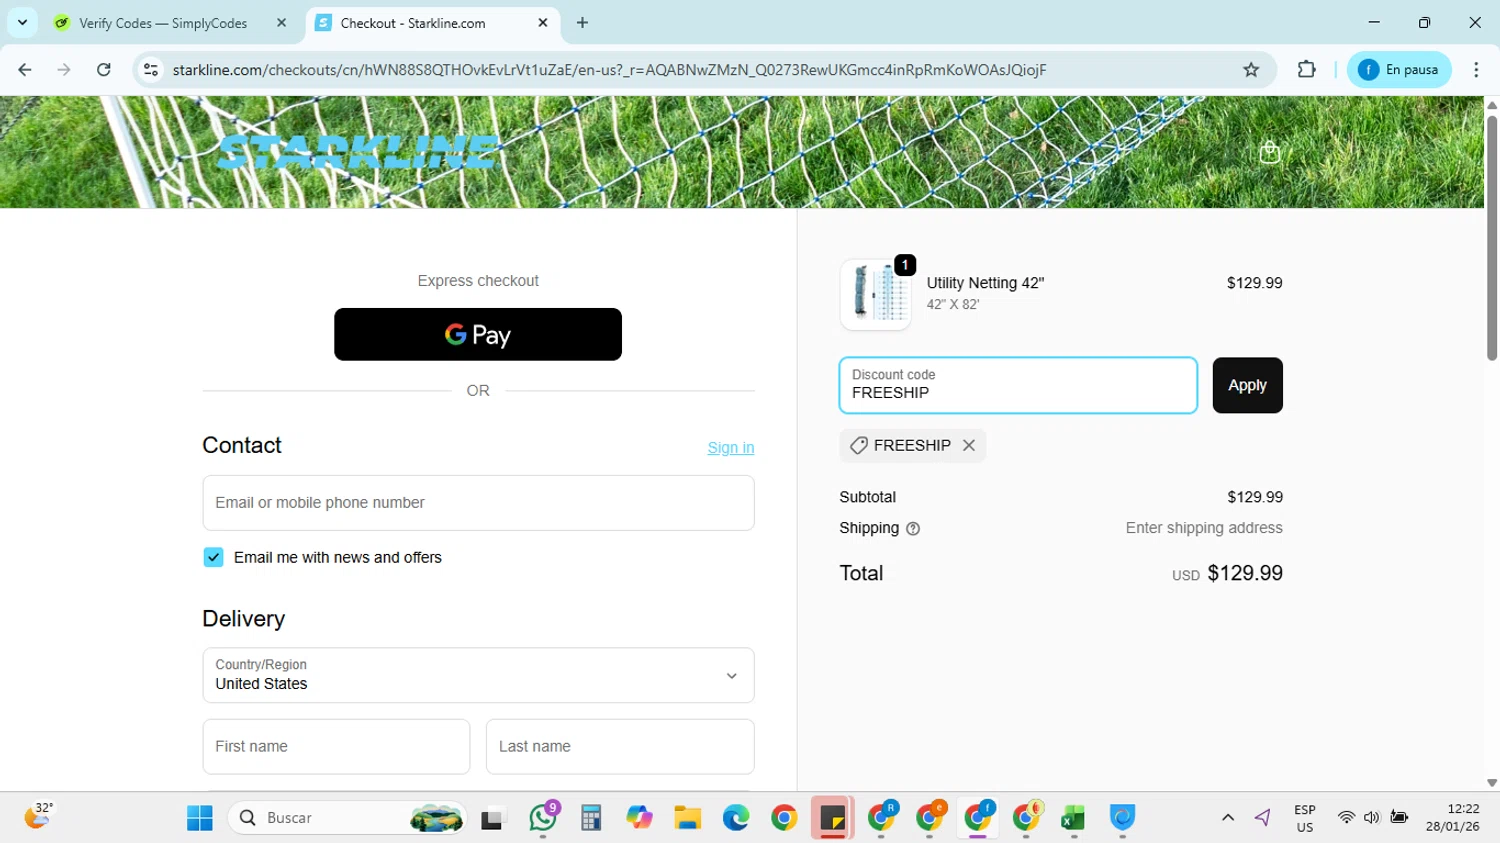This screenshot has width=1500, height=843.
Task: Open the location arrow tray icon
Action: click(x=1263, y=818)
